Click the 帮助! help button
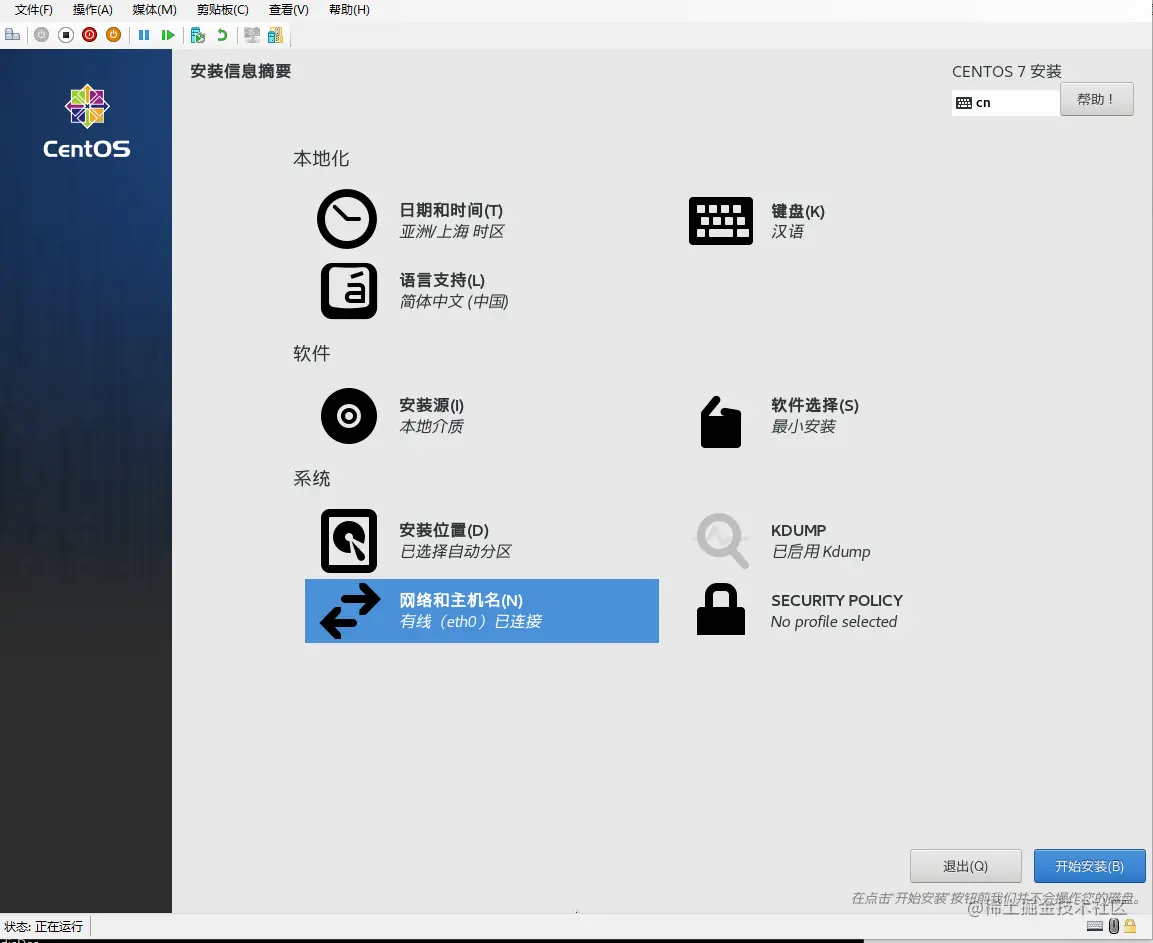 point(1096,99)
